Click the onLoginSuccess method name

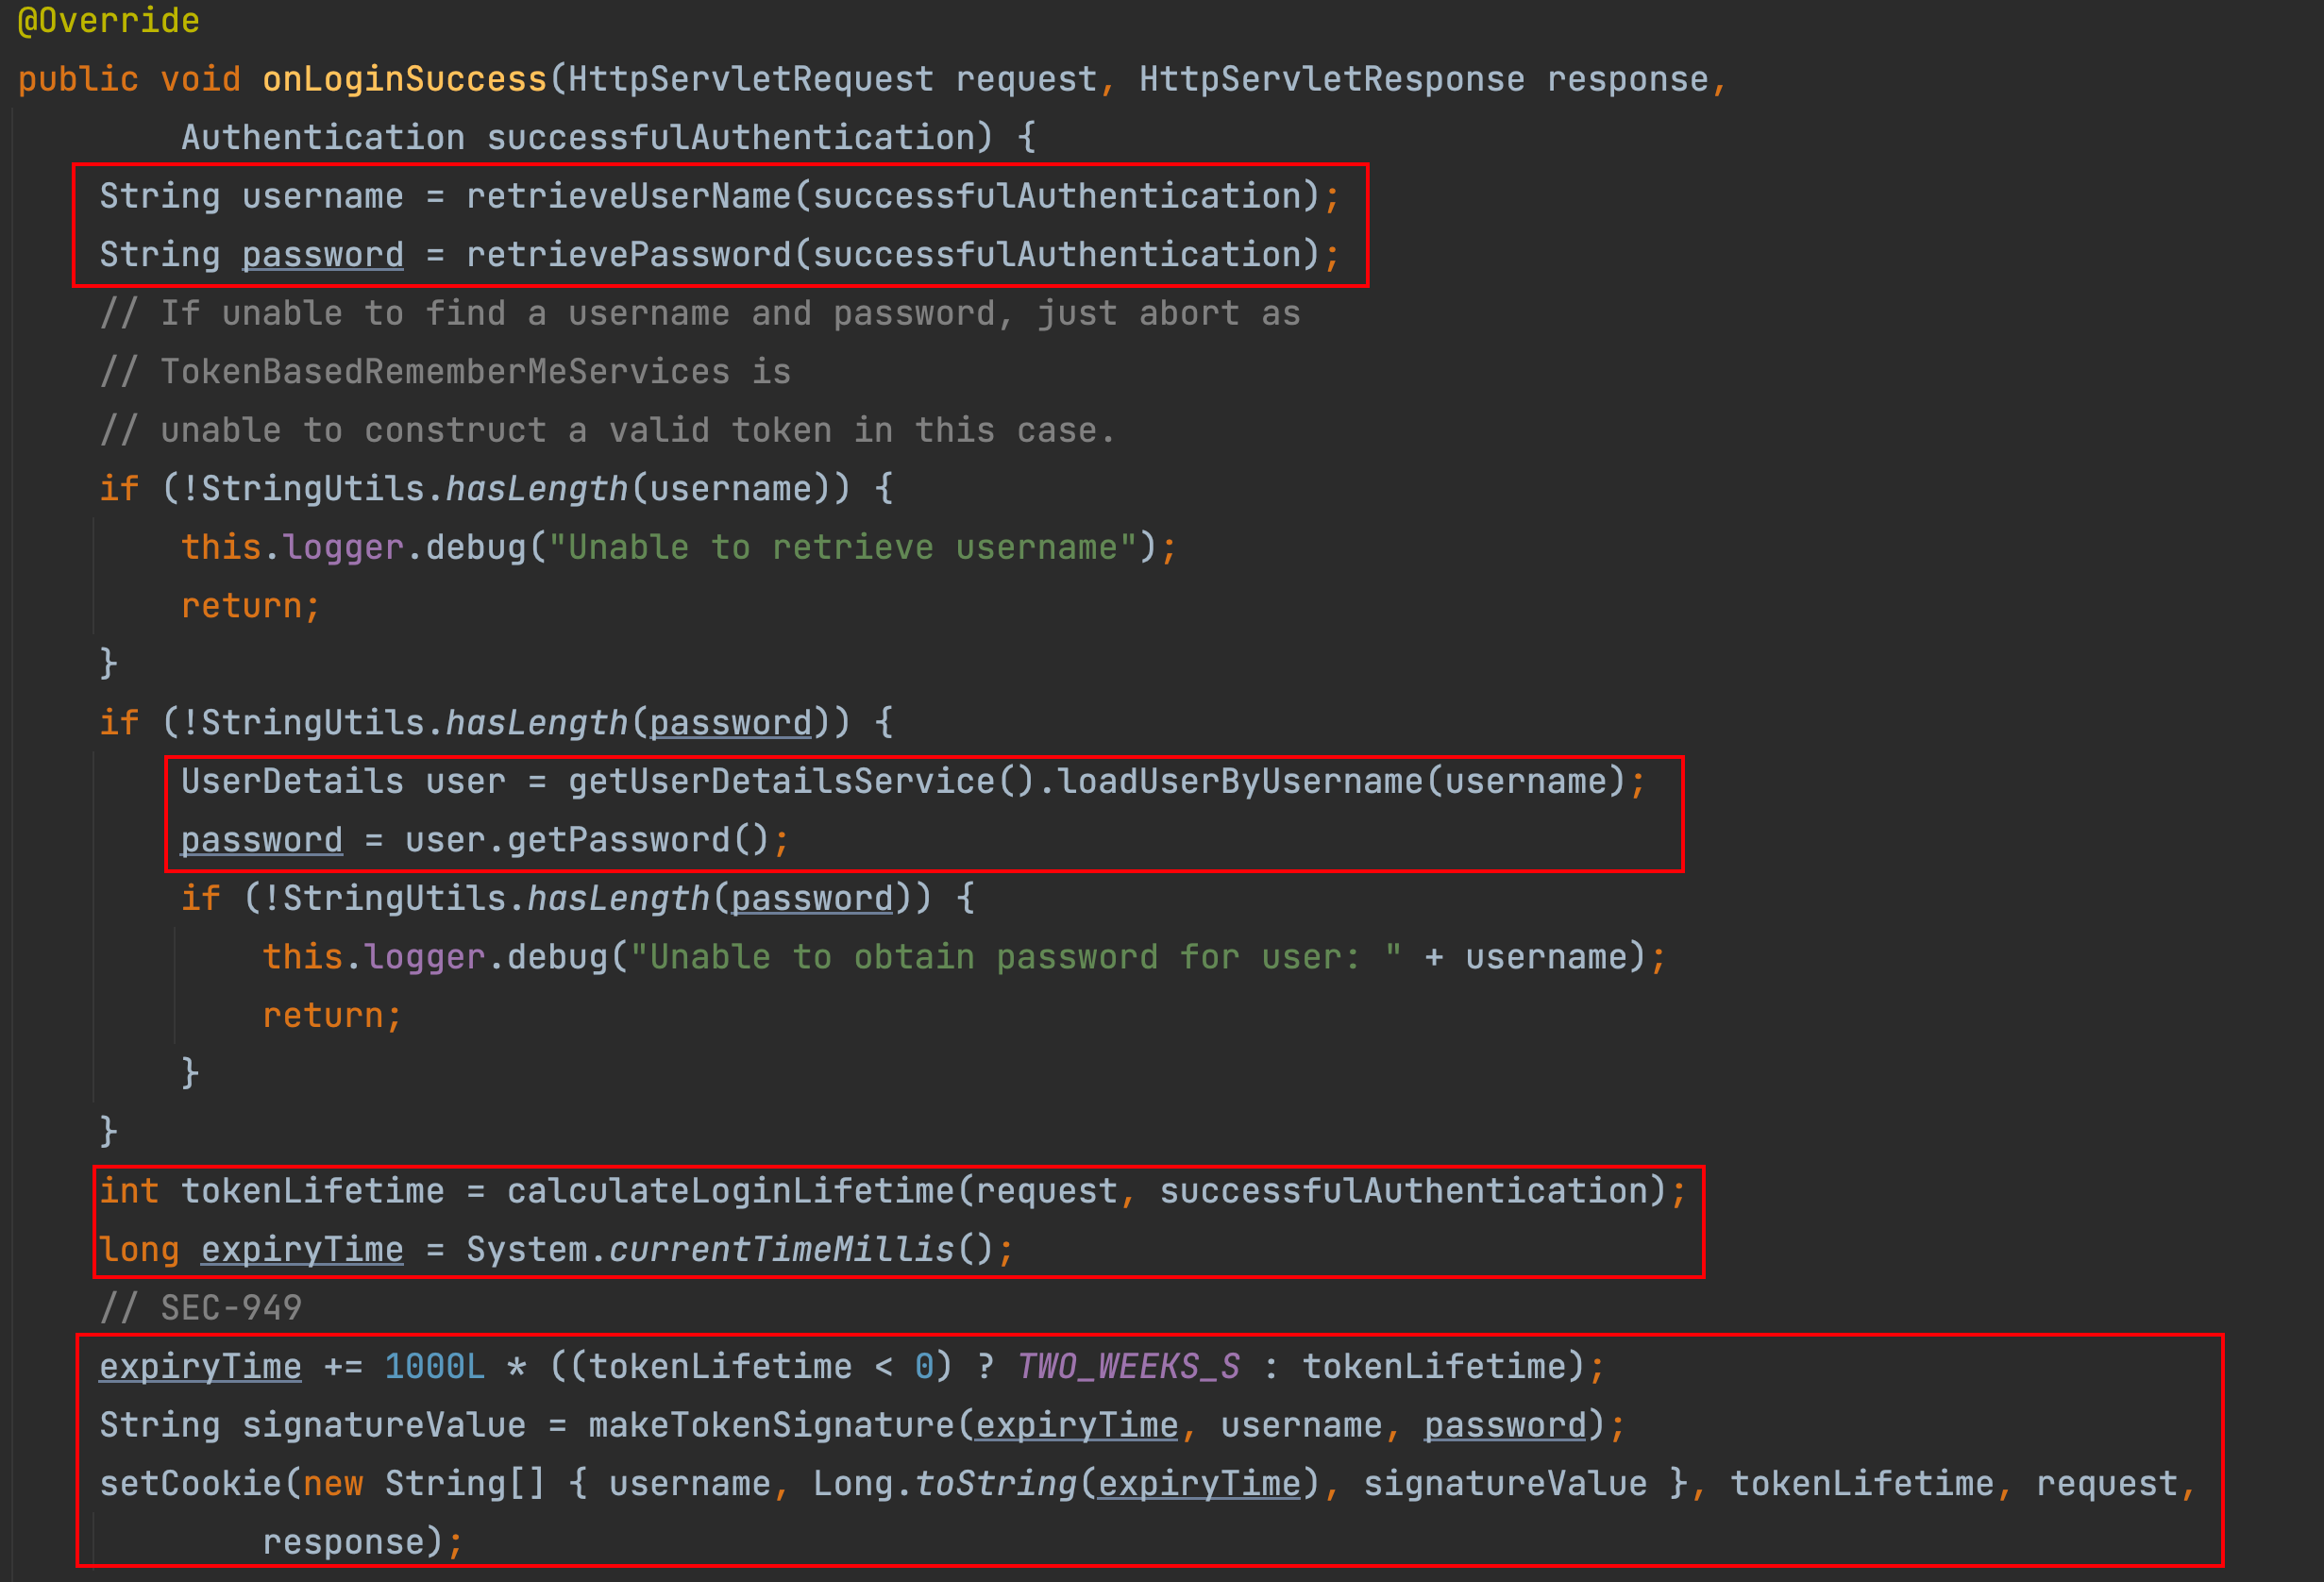click(404, 79)
